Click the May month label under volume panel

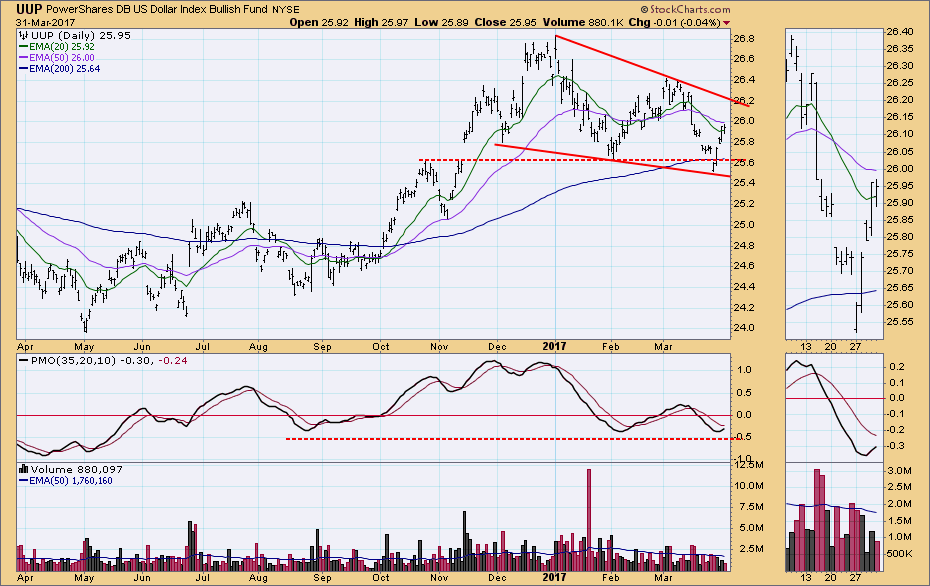point(84,578)
